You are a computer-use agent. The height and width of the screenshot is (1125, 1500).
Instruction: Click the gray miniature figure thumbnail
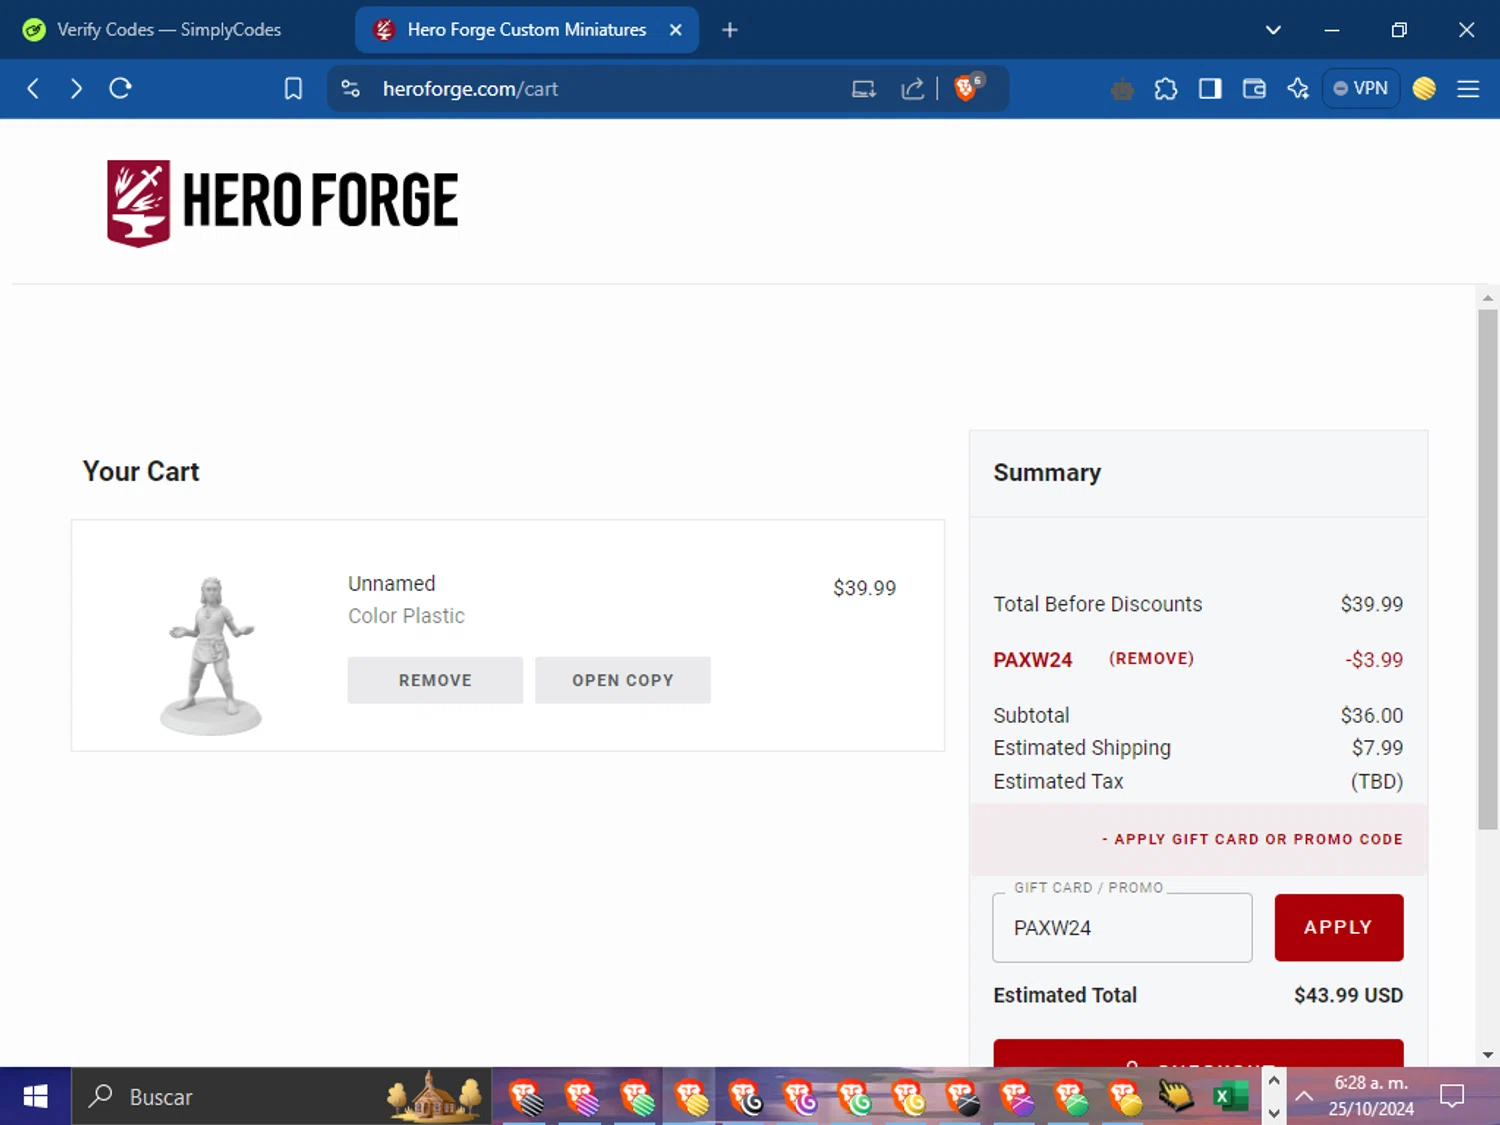211,655
